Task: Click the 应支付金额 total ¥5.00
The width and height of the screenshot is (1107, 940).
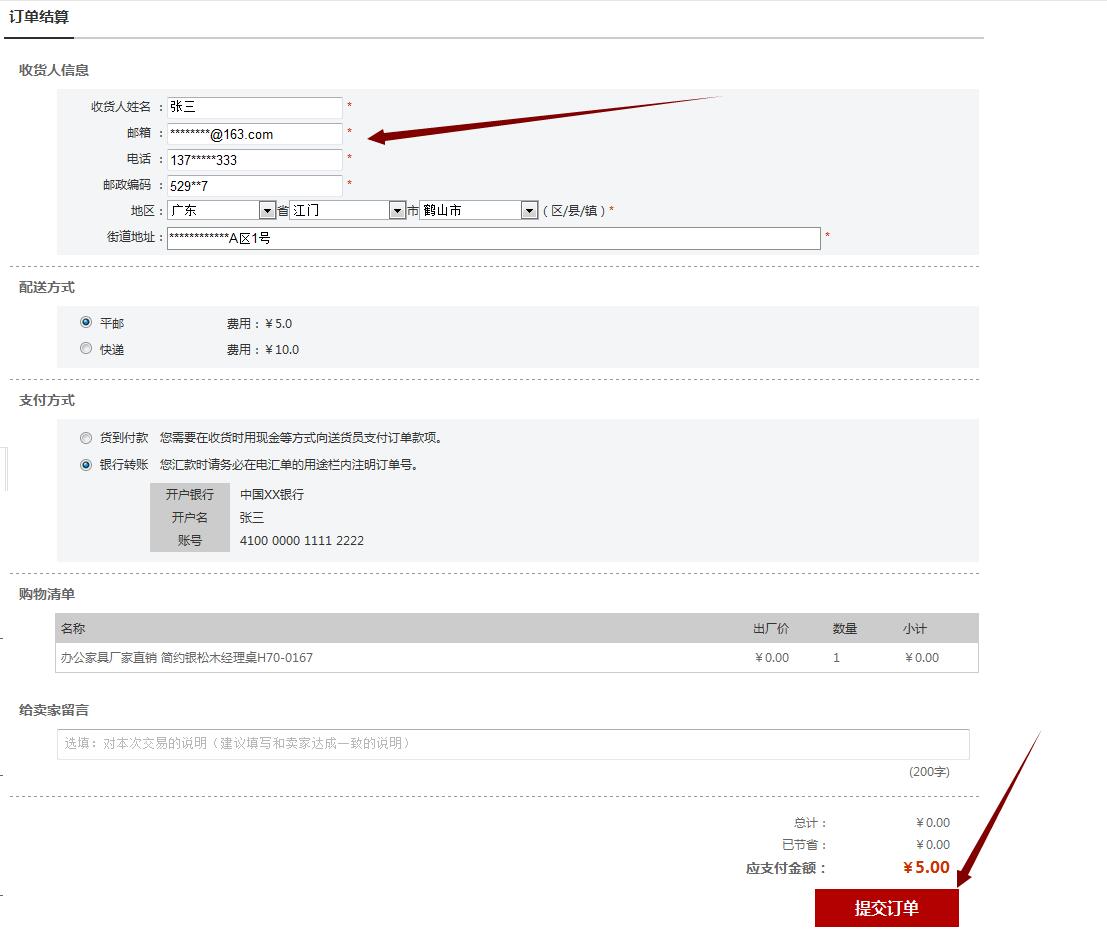Action: pyautogui.click(x=926, y=868)
